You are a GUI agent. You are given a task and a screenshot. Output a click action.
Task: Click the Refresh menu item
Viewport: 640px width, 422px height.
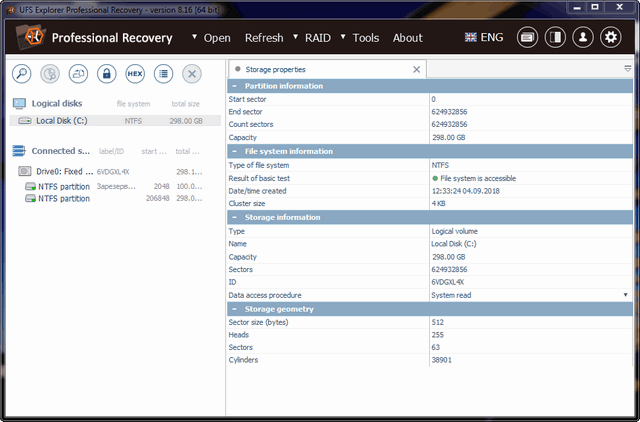264,38
